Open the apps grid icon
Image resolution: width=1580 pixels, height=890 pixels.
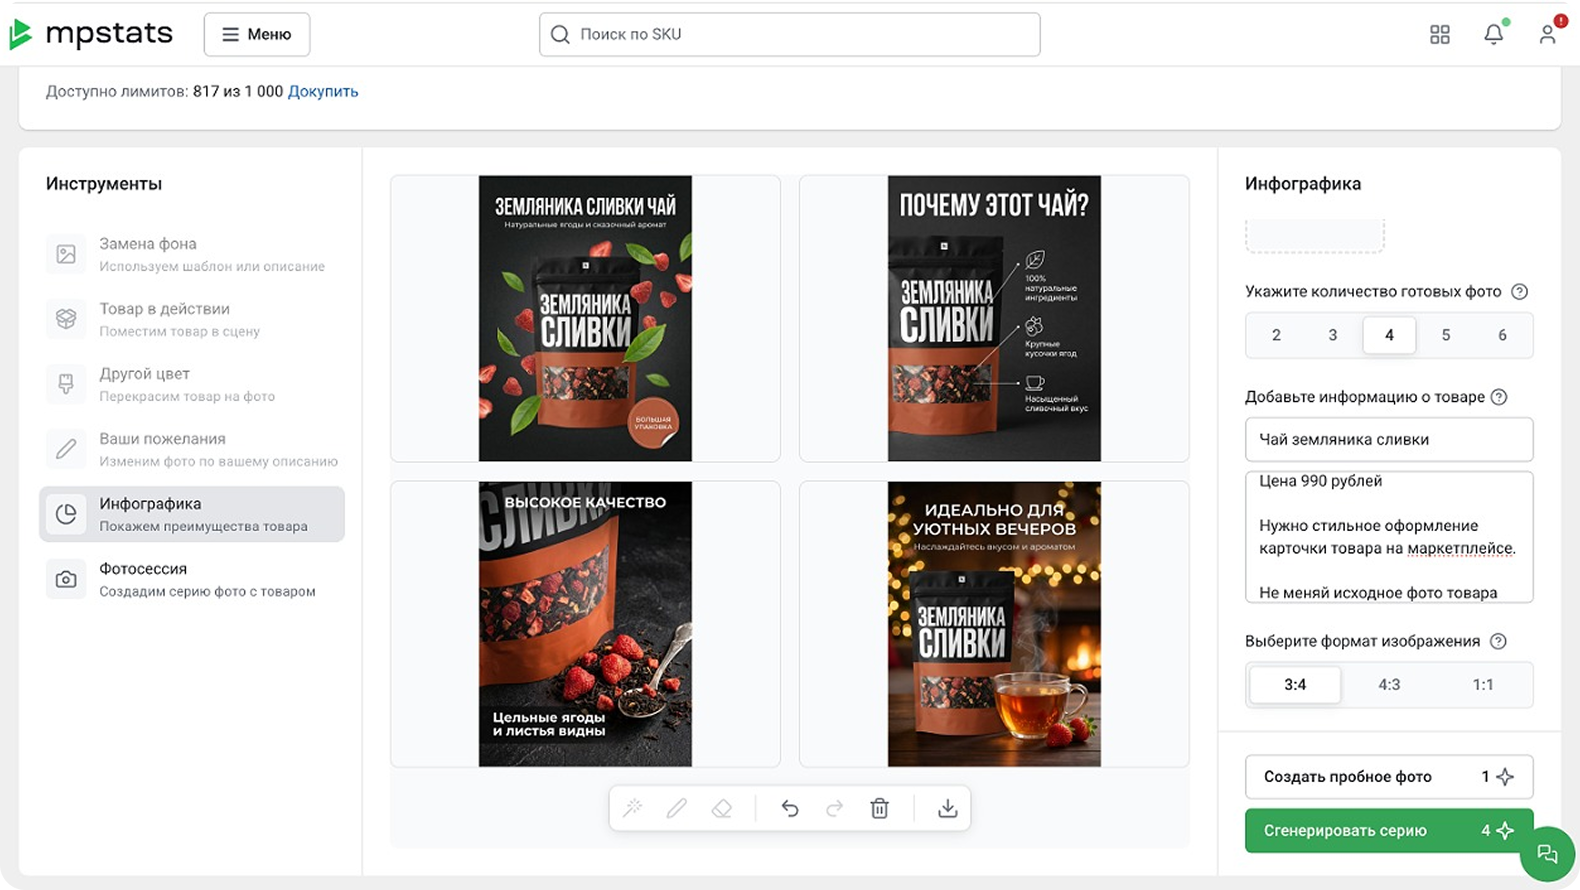pyautogui.click(x=1439, y=35)
